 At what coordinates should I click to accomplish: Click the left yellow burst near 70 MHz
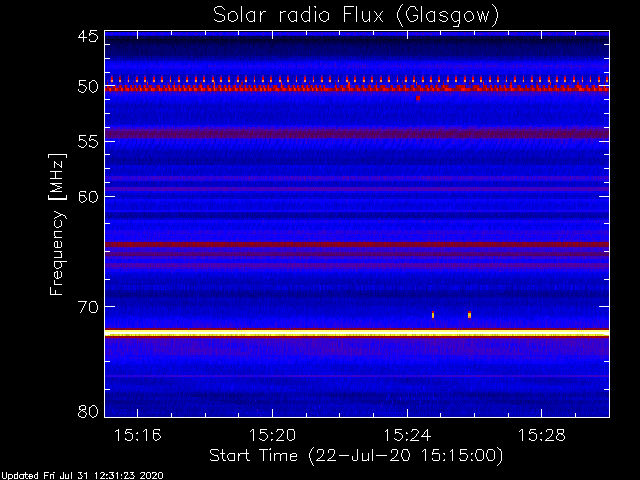point(433,315)
